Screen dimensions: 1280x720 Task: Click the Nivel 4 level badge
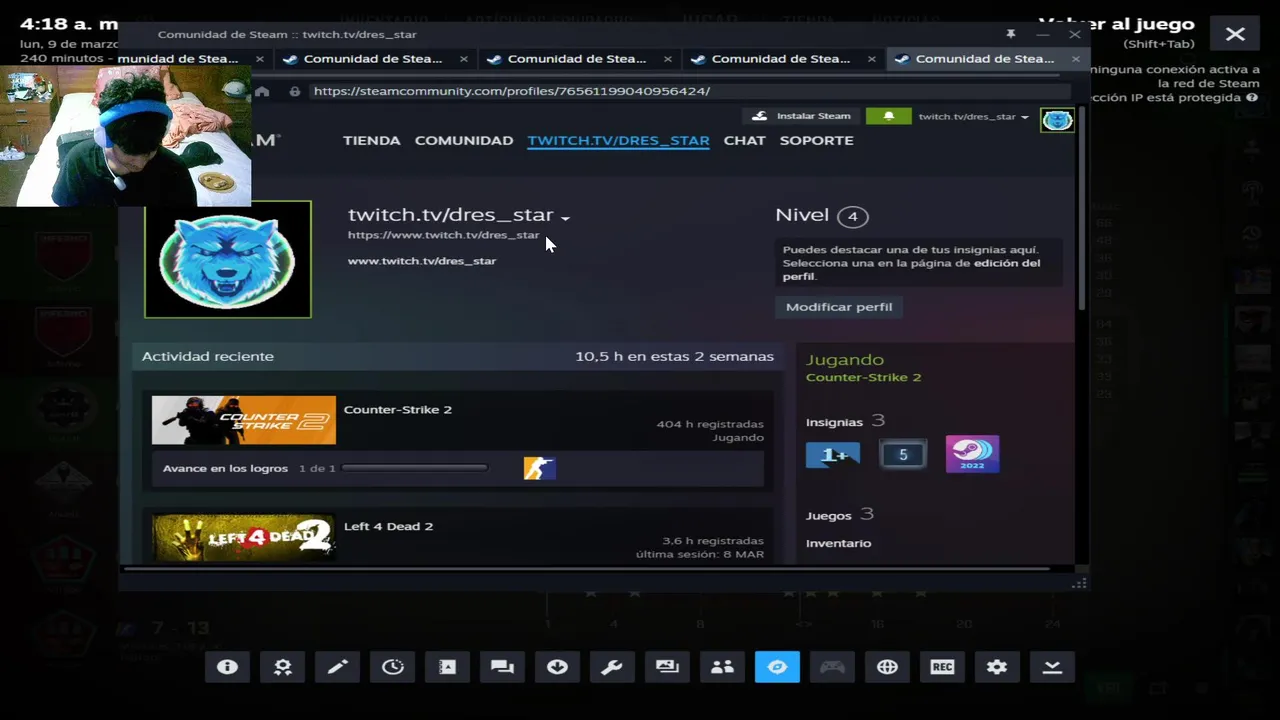[852, 216]
